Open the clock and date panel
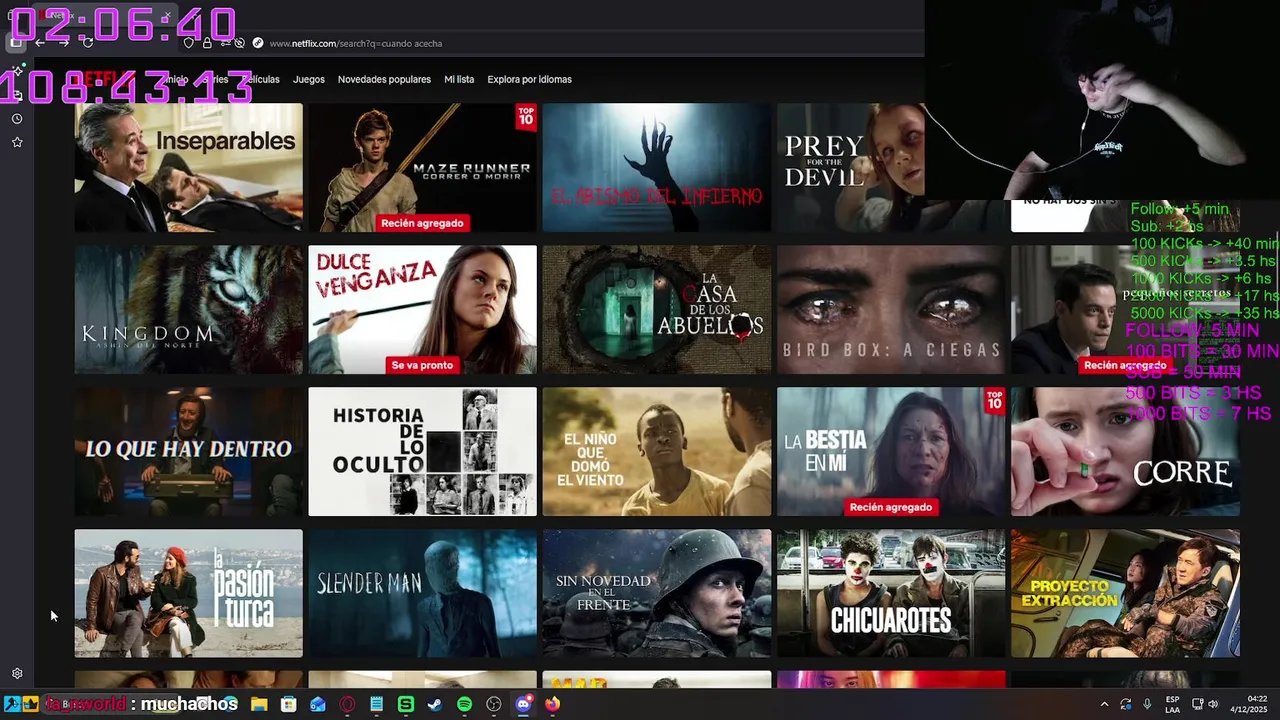 pyautogui.click(x=1250, y=704)
